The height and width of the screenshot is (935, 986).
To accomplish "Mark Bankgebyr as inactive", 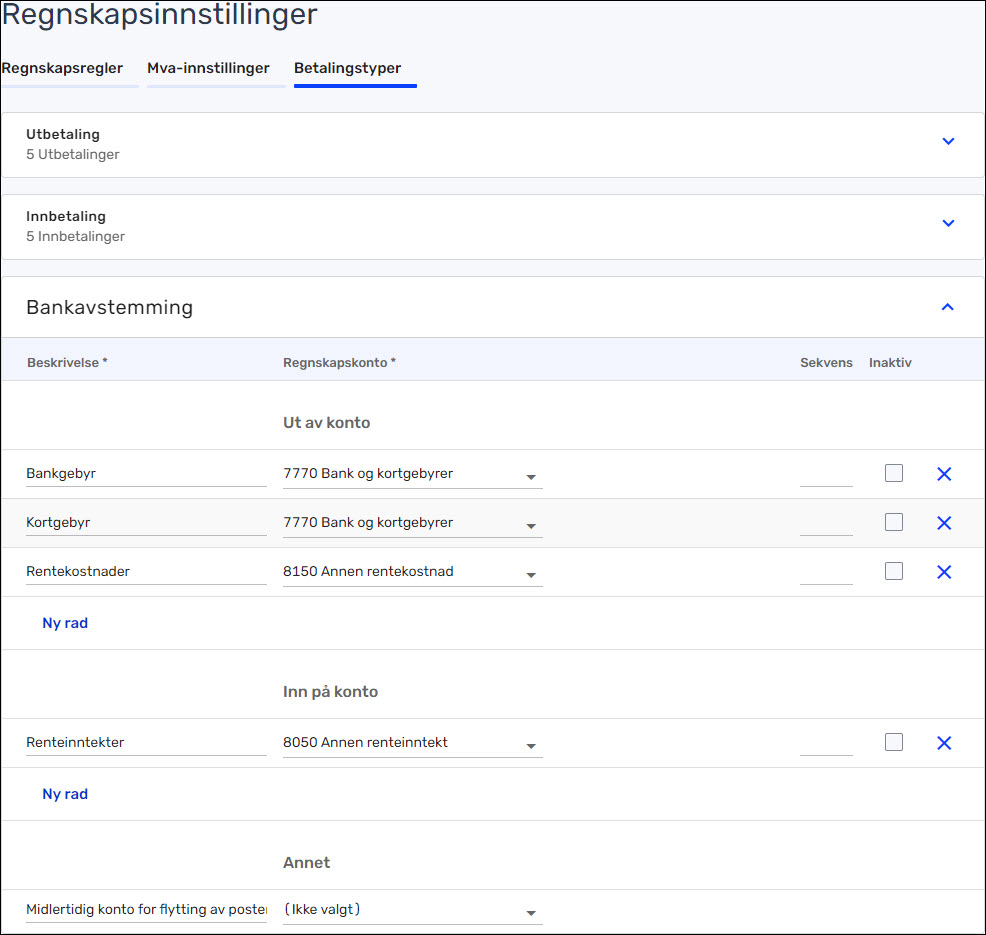I will tap(894, 473).
